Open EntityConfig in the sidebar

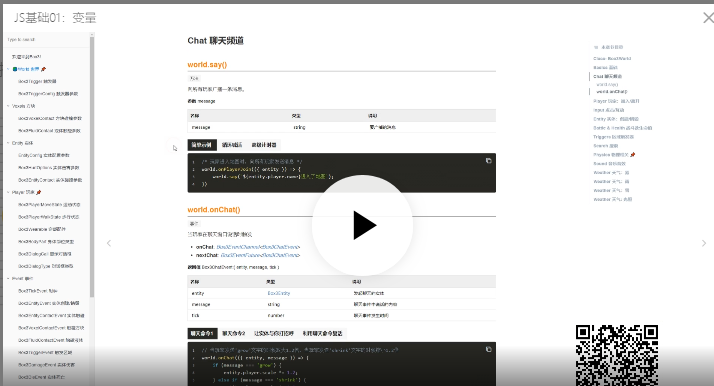tap(44, 155)
